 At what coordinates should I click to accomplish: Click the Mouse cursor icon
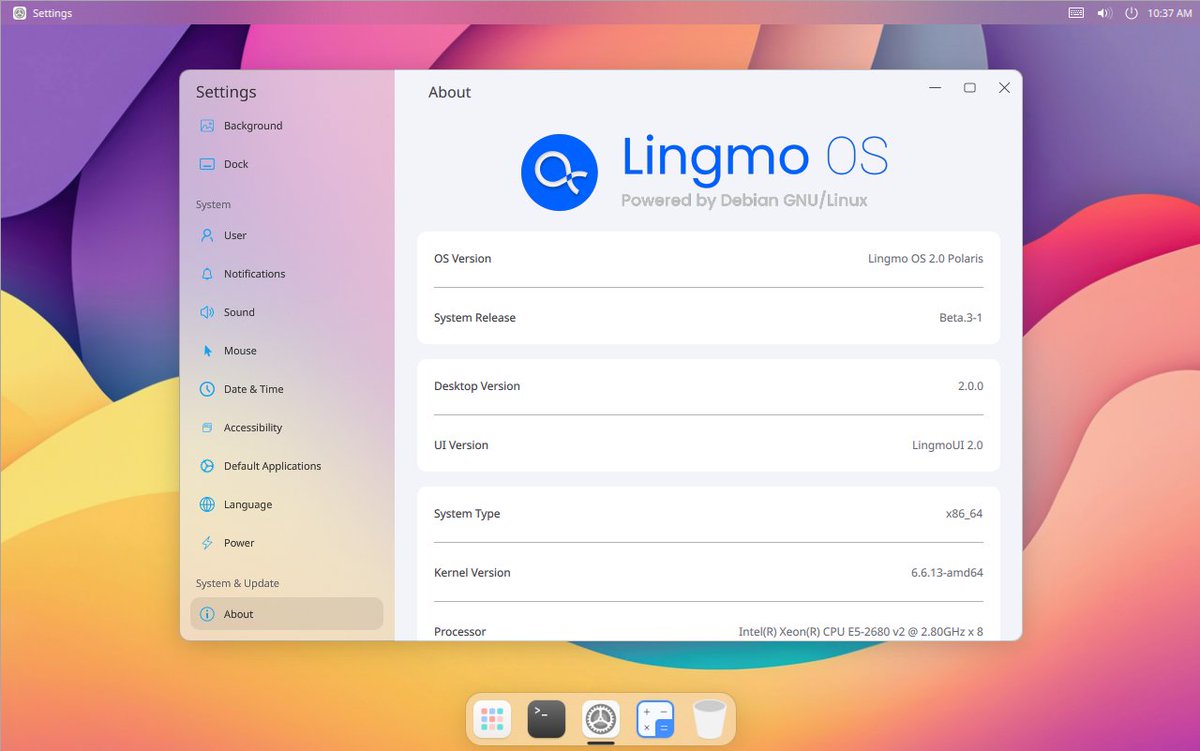click(x=207, y=351)
